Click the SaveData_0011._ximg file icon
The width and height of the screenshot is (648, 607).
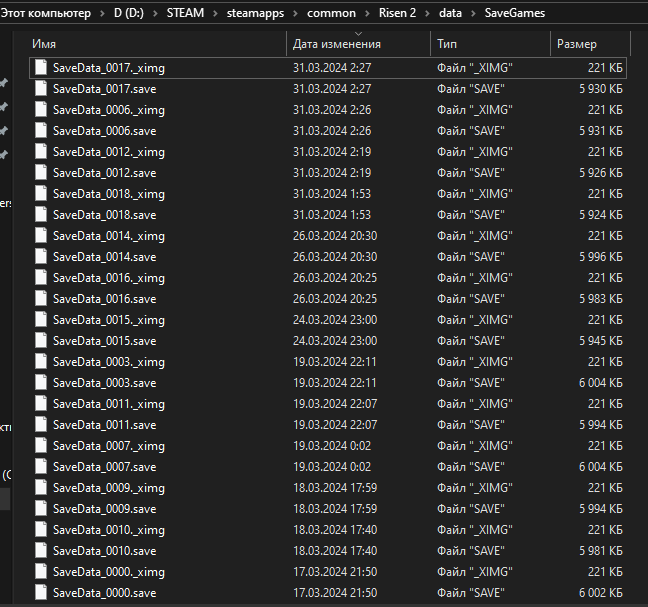pyautogui.click(x=41, y=404)
